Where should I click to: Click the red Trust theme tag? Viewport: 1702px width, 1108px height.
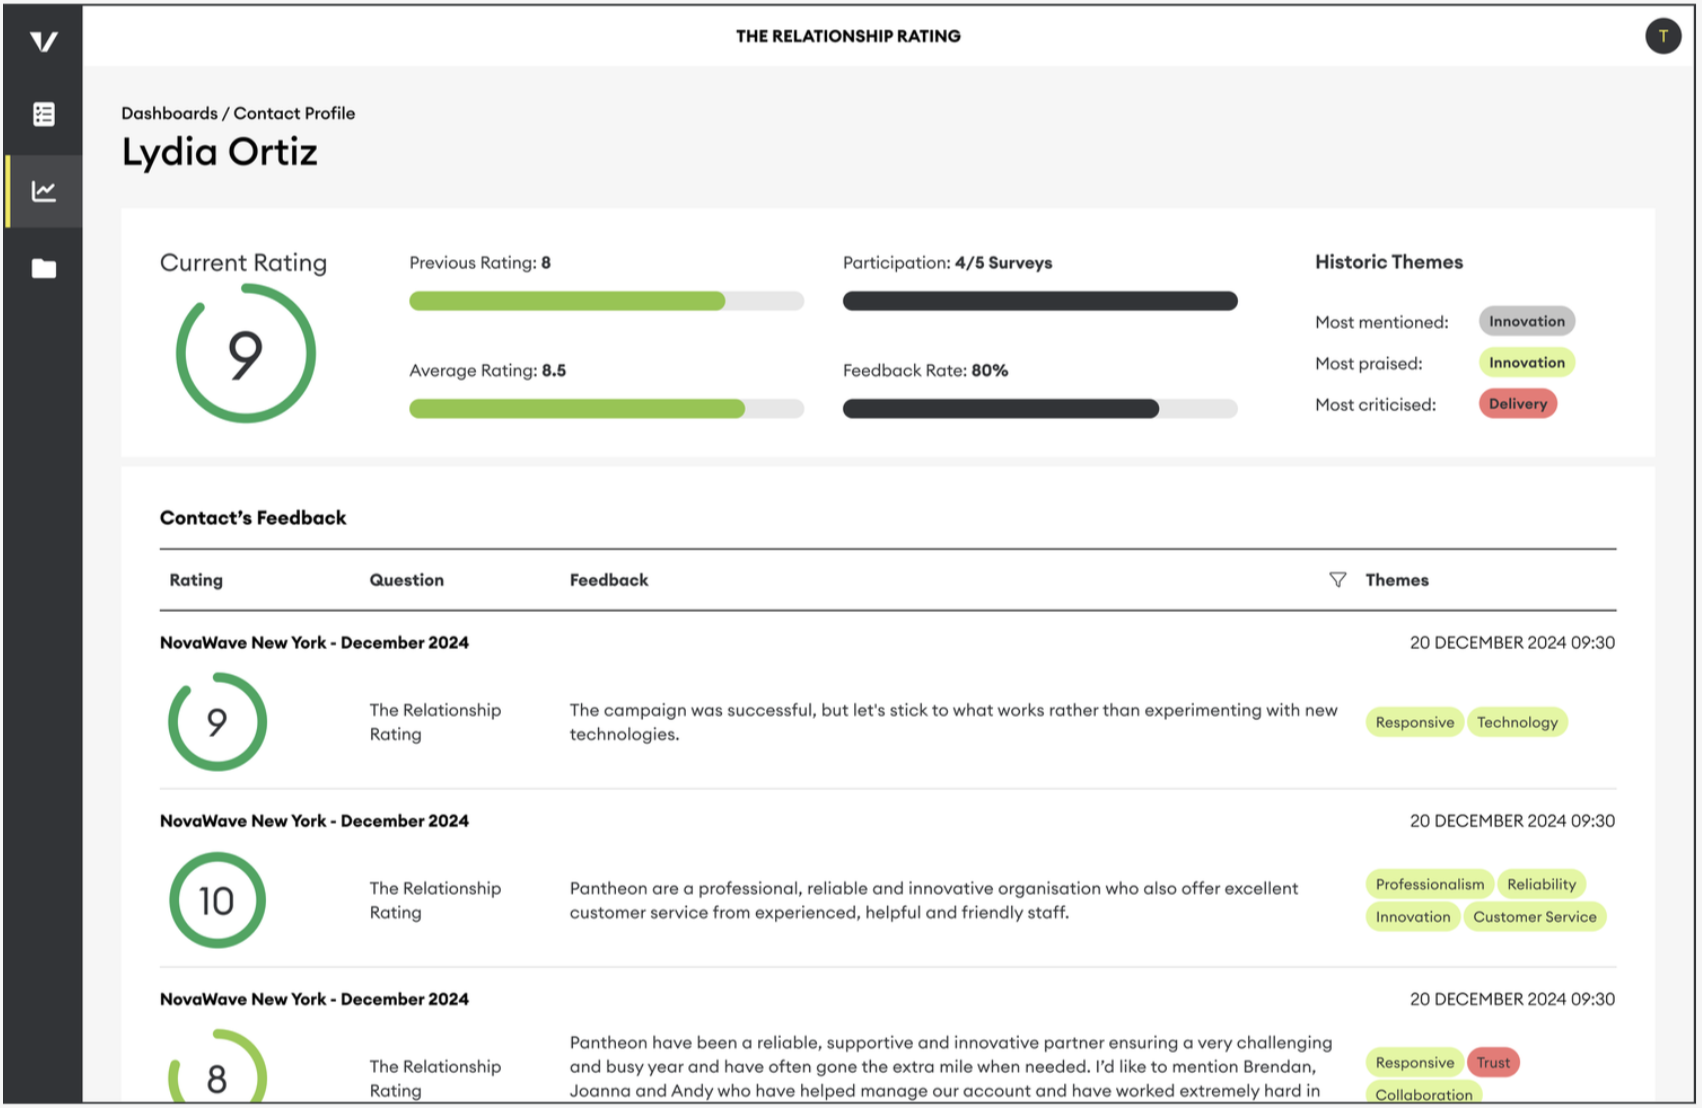pos(1493,1062)
